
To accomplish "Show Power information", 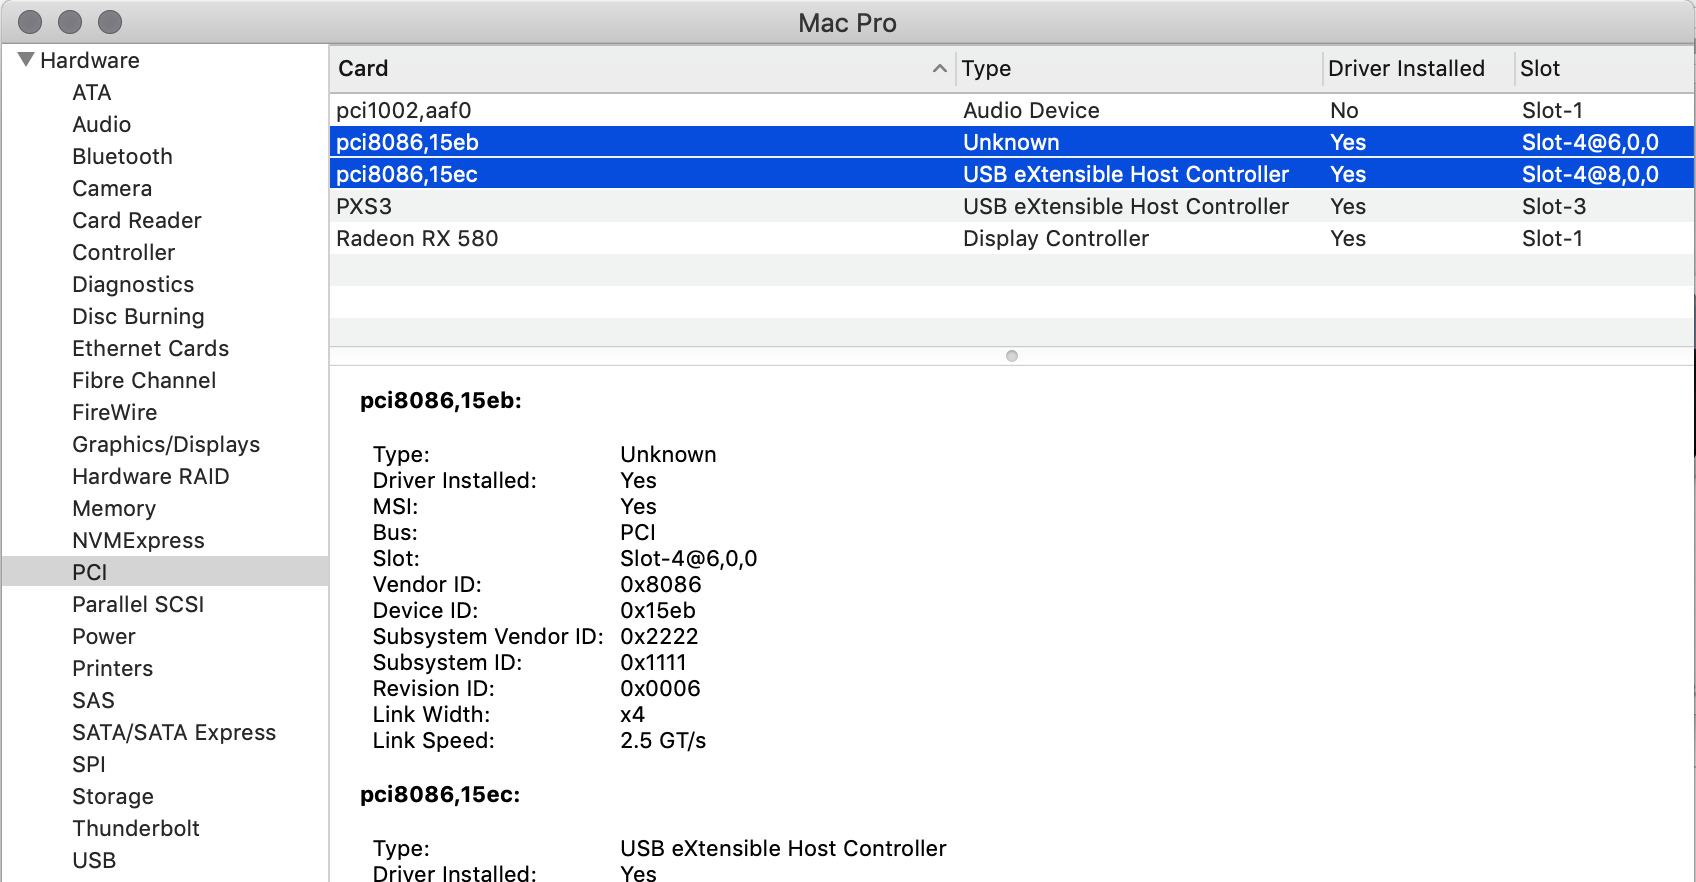I will pos(104,637).
